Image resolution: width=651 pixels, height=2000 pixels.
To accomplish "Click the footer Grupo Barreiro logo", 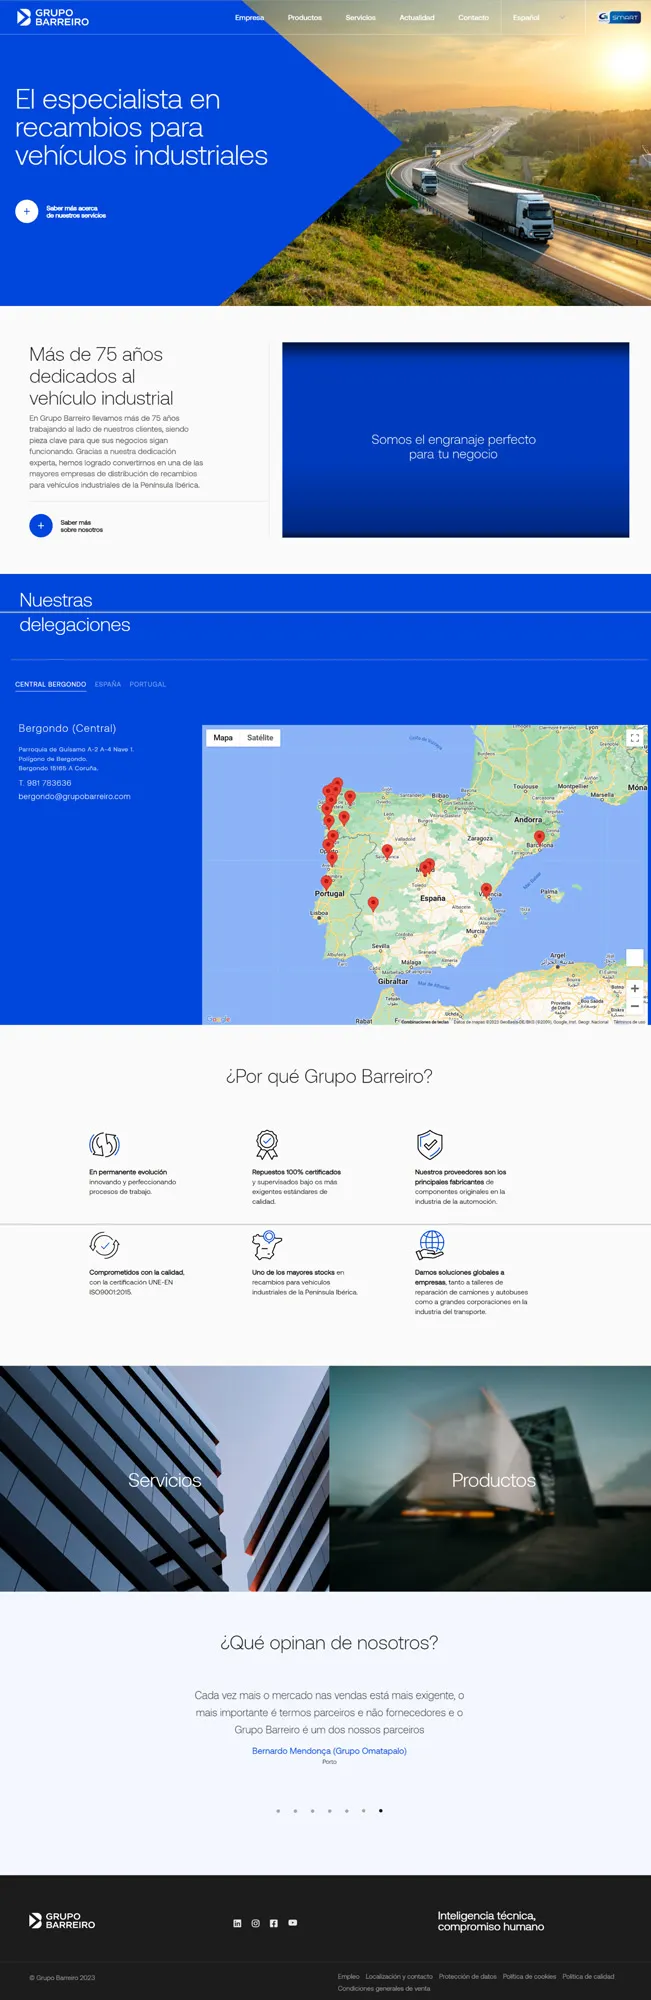I will pos(62,1921).
